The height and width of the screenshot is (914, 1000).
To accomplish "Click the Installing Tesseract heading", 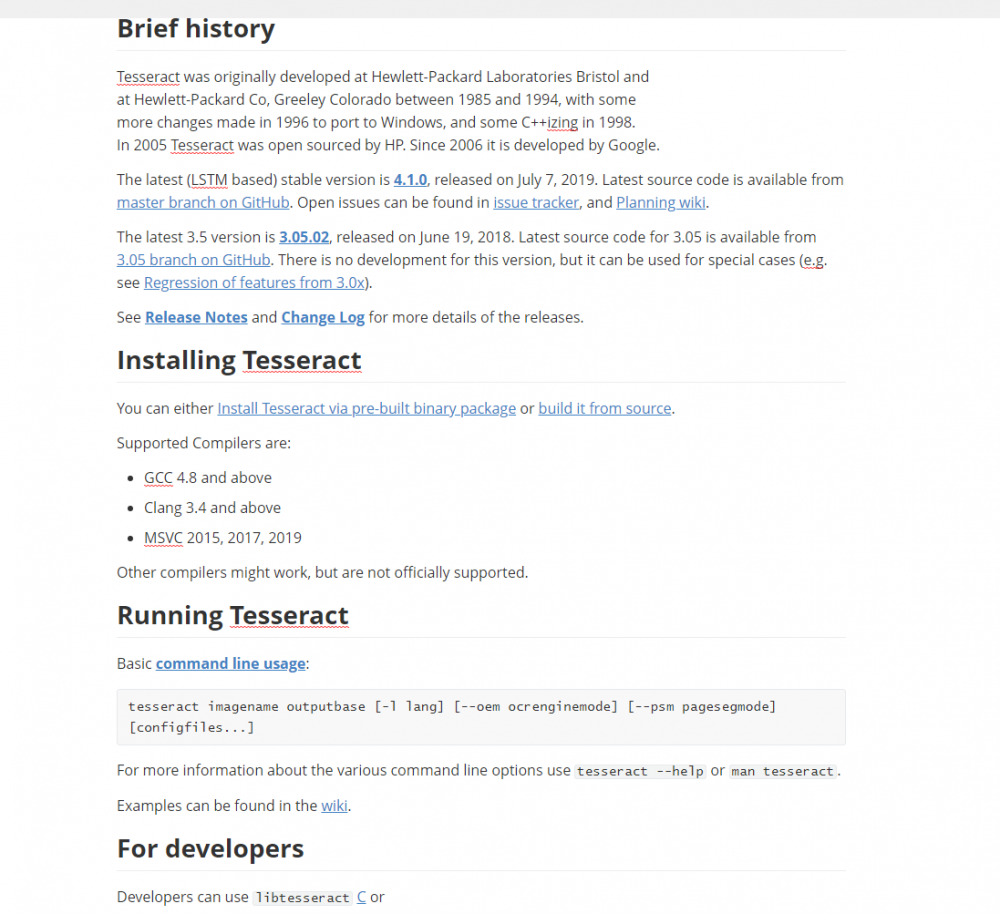I will click(x=239, y=359).
